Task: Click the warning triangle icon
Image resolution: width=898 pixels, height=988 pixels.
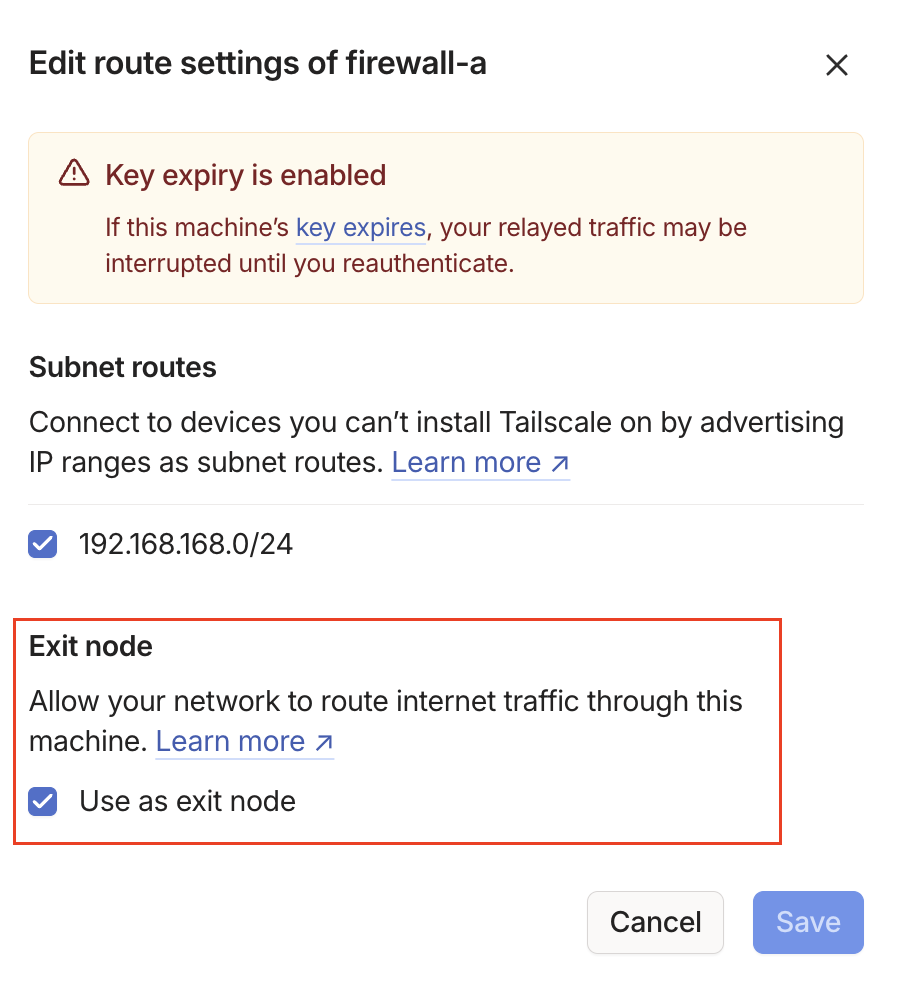Action: point(75,174)
